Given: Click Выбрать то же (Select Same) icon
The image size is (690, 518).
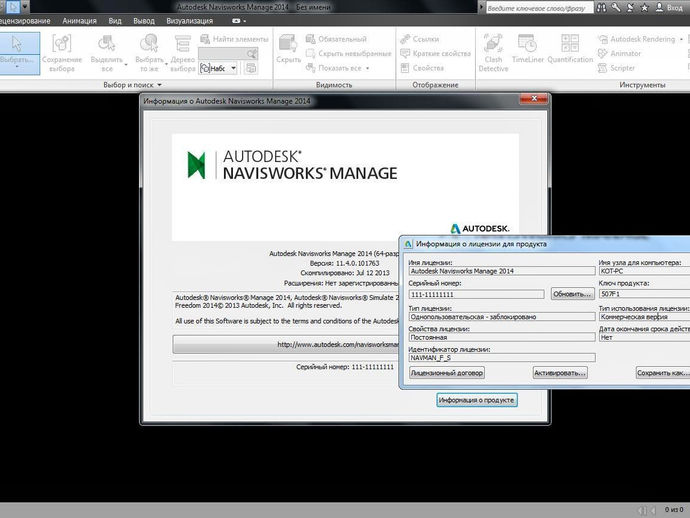Looking at the screenshot, I should (150, 53).
